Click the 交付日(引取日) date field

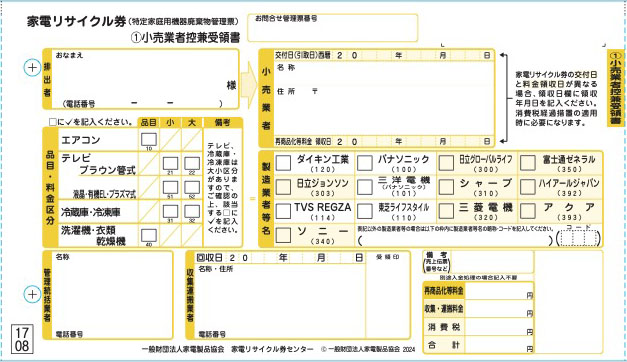tap(384, 56)
